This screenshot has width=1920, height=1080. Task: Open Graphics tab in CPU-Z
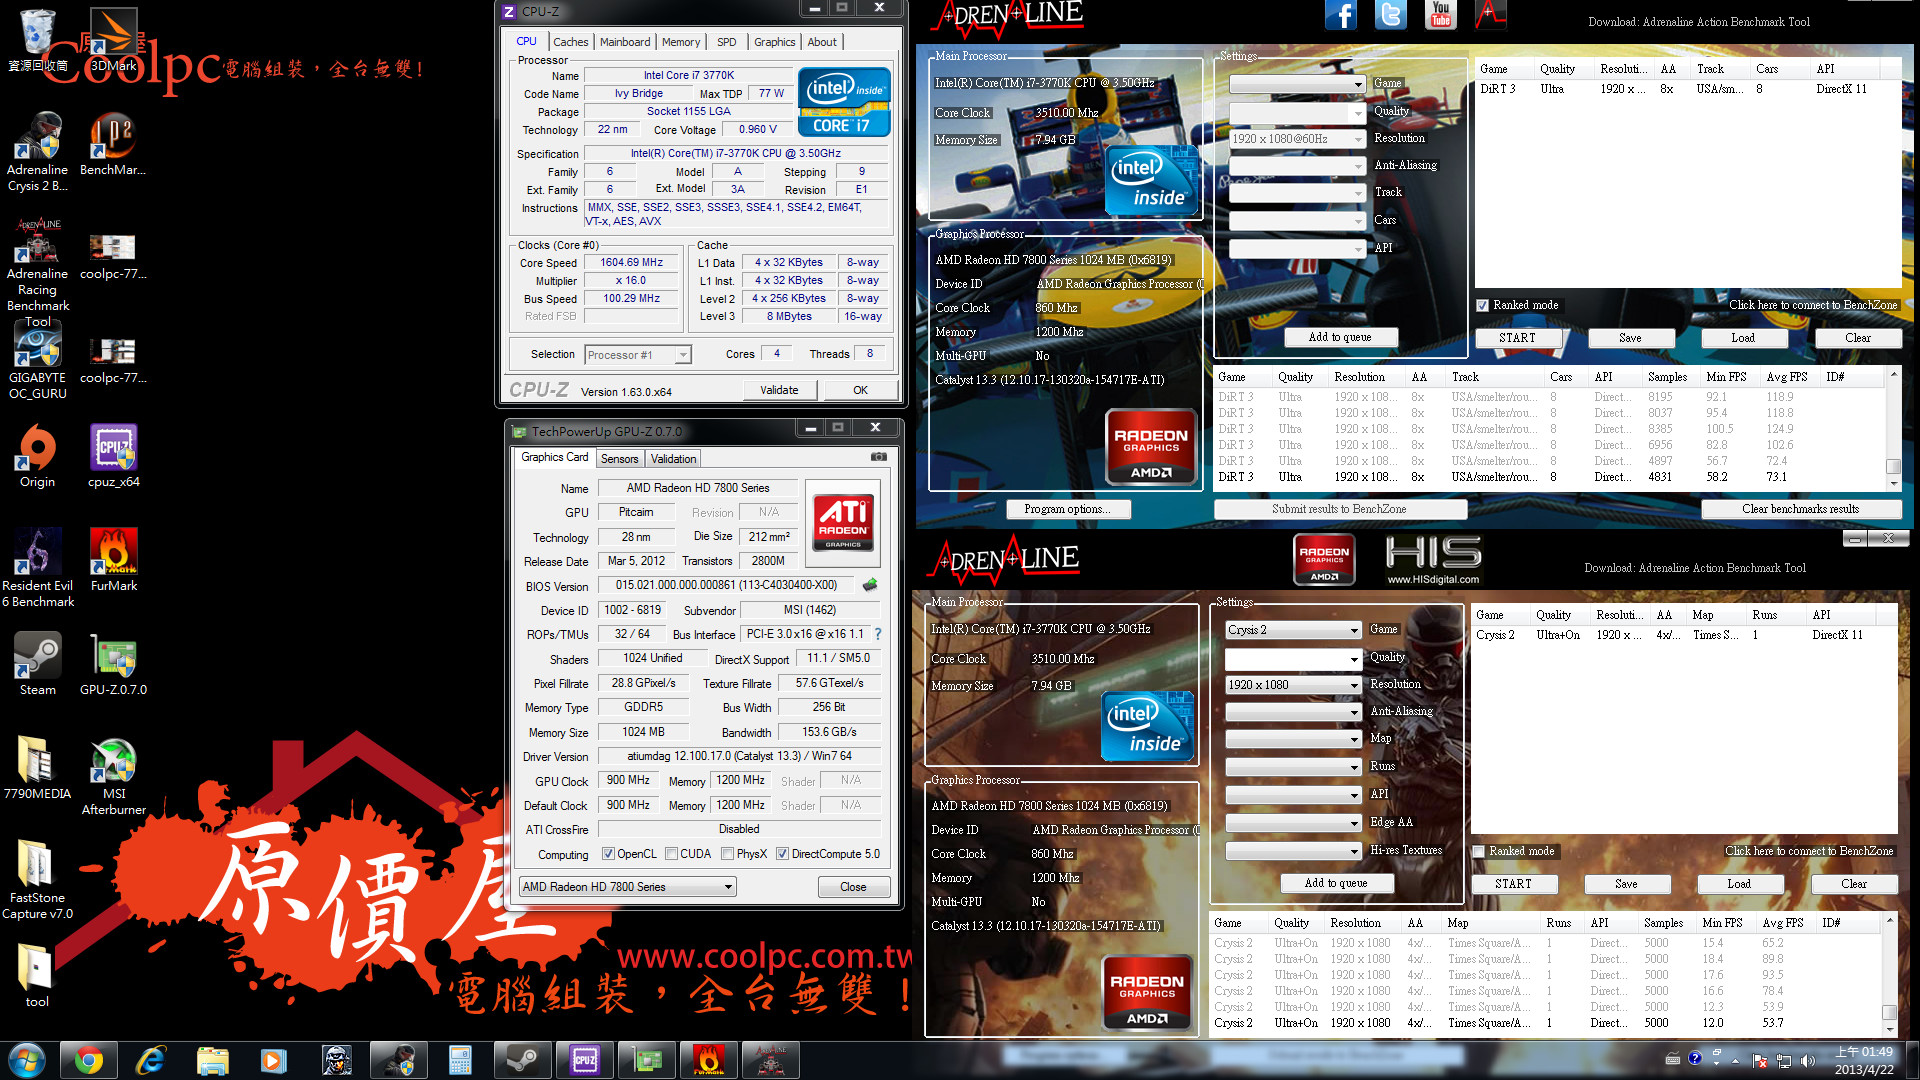(775, 42)
